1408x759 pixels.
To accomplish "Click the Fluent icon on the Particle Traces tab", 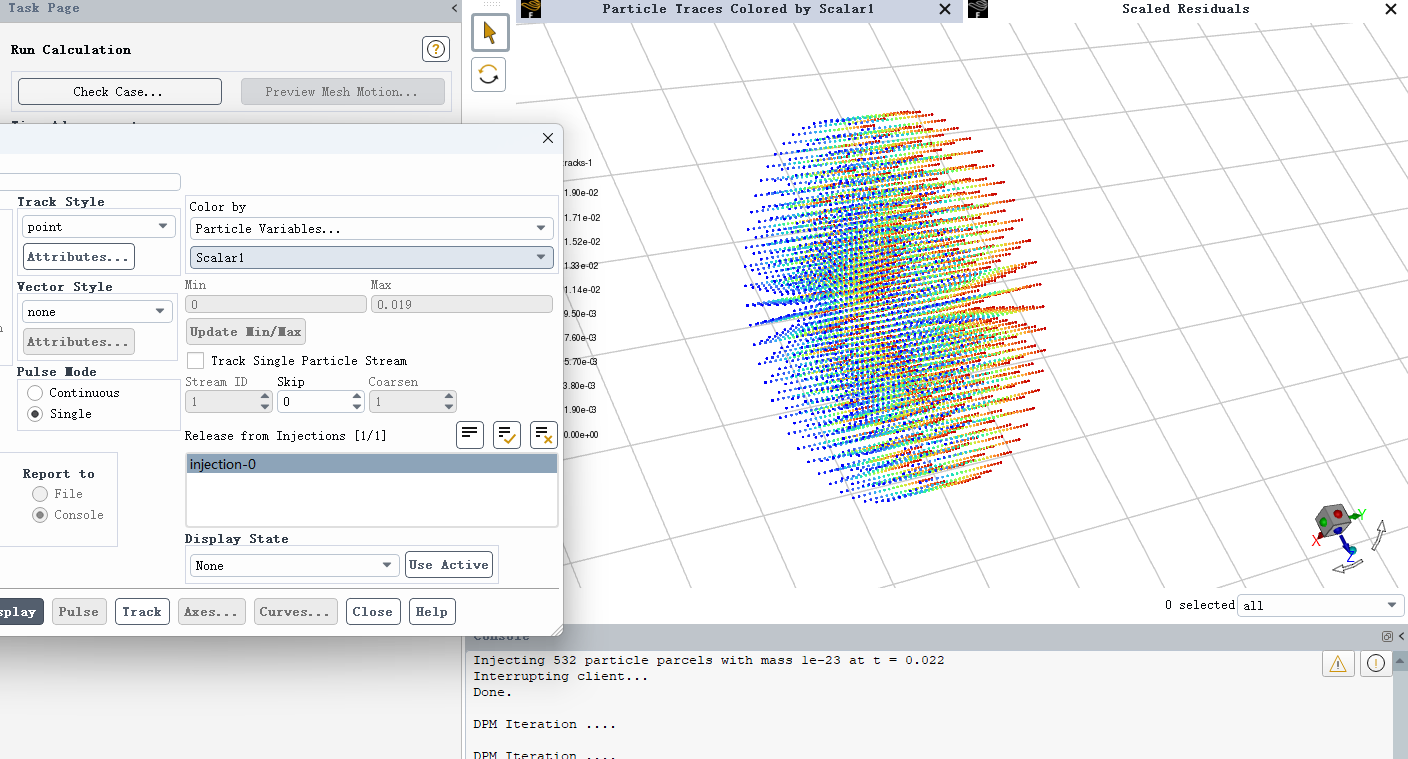I will coord(532,9).
